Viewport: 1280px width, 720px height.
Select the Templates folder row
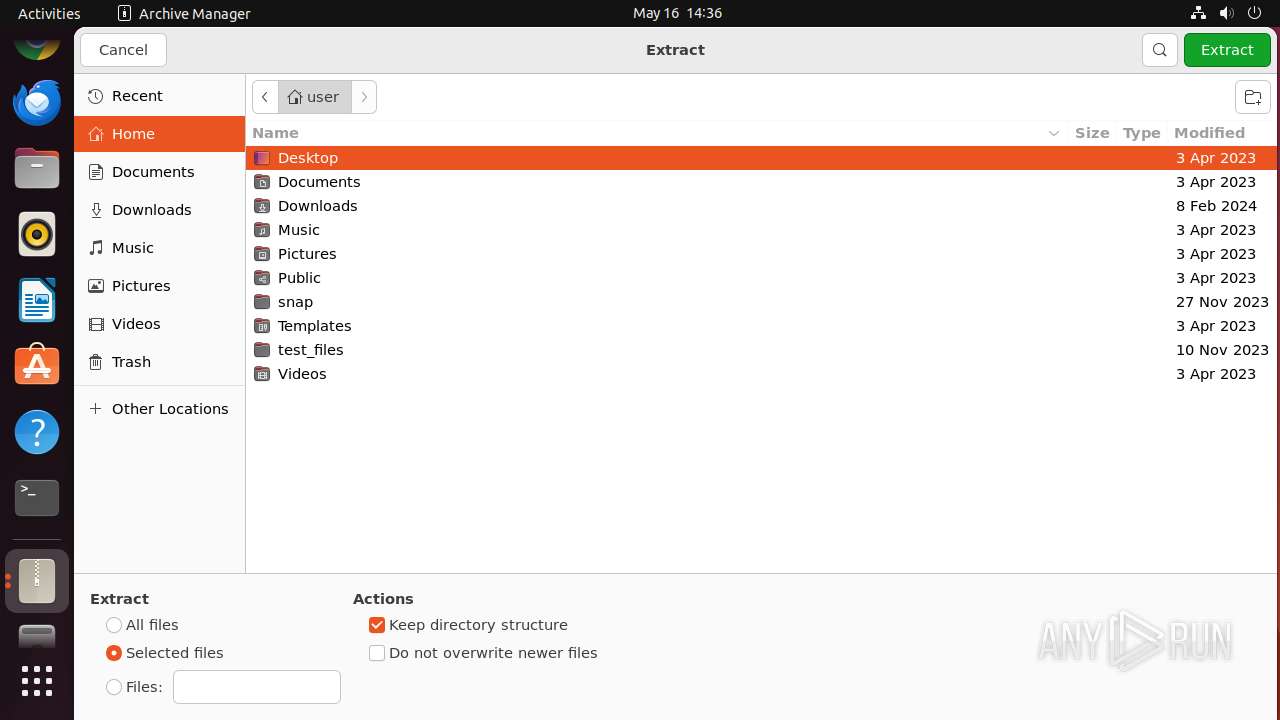761,326
